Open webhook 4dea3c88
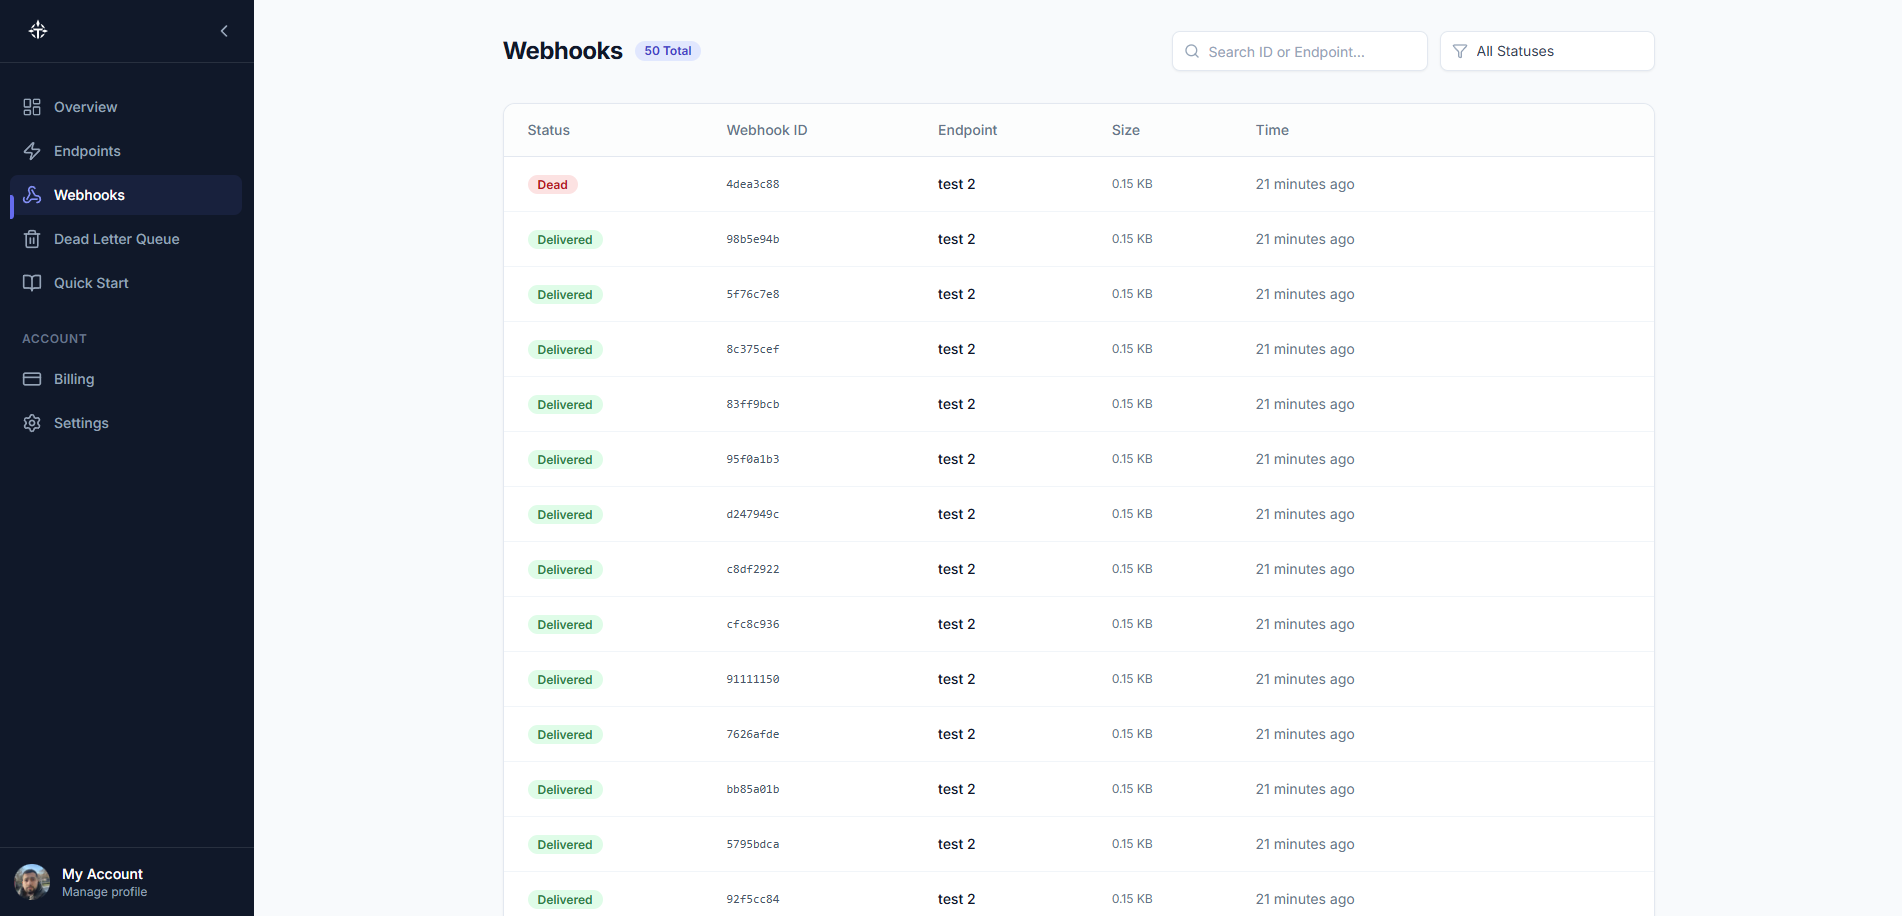Screen dimensions: 1902x916 (1078, 184)
